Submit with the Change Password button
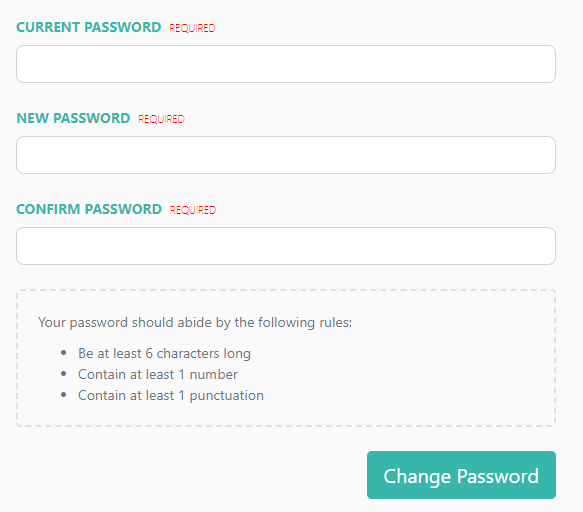 pos(461,475)
